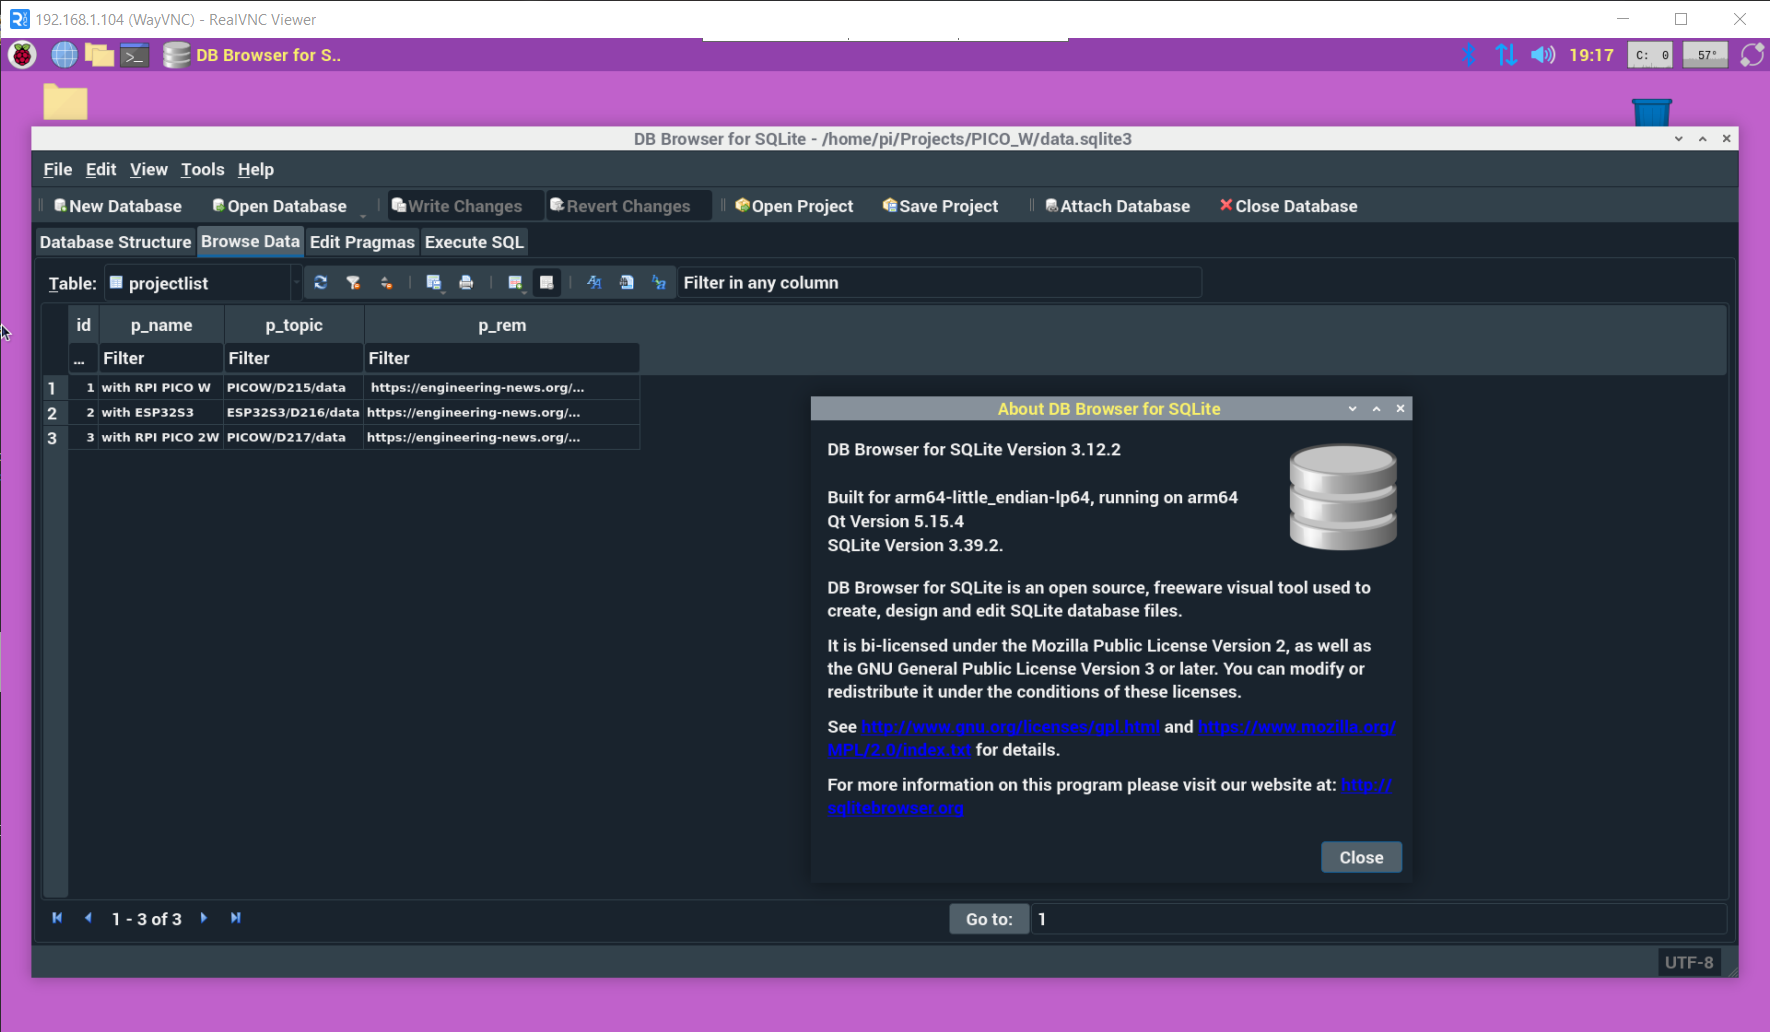1770x1032 pixels.
Task: Click the Go to button
Action: click(989, 919)
